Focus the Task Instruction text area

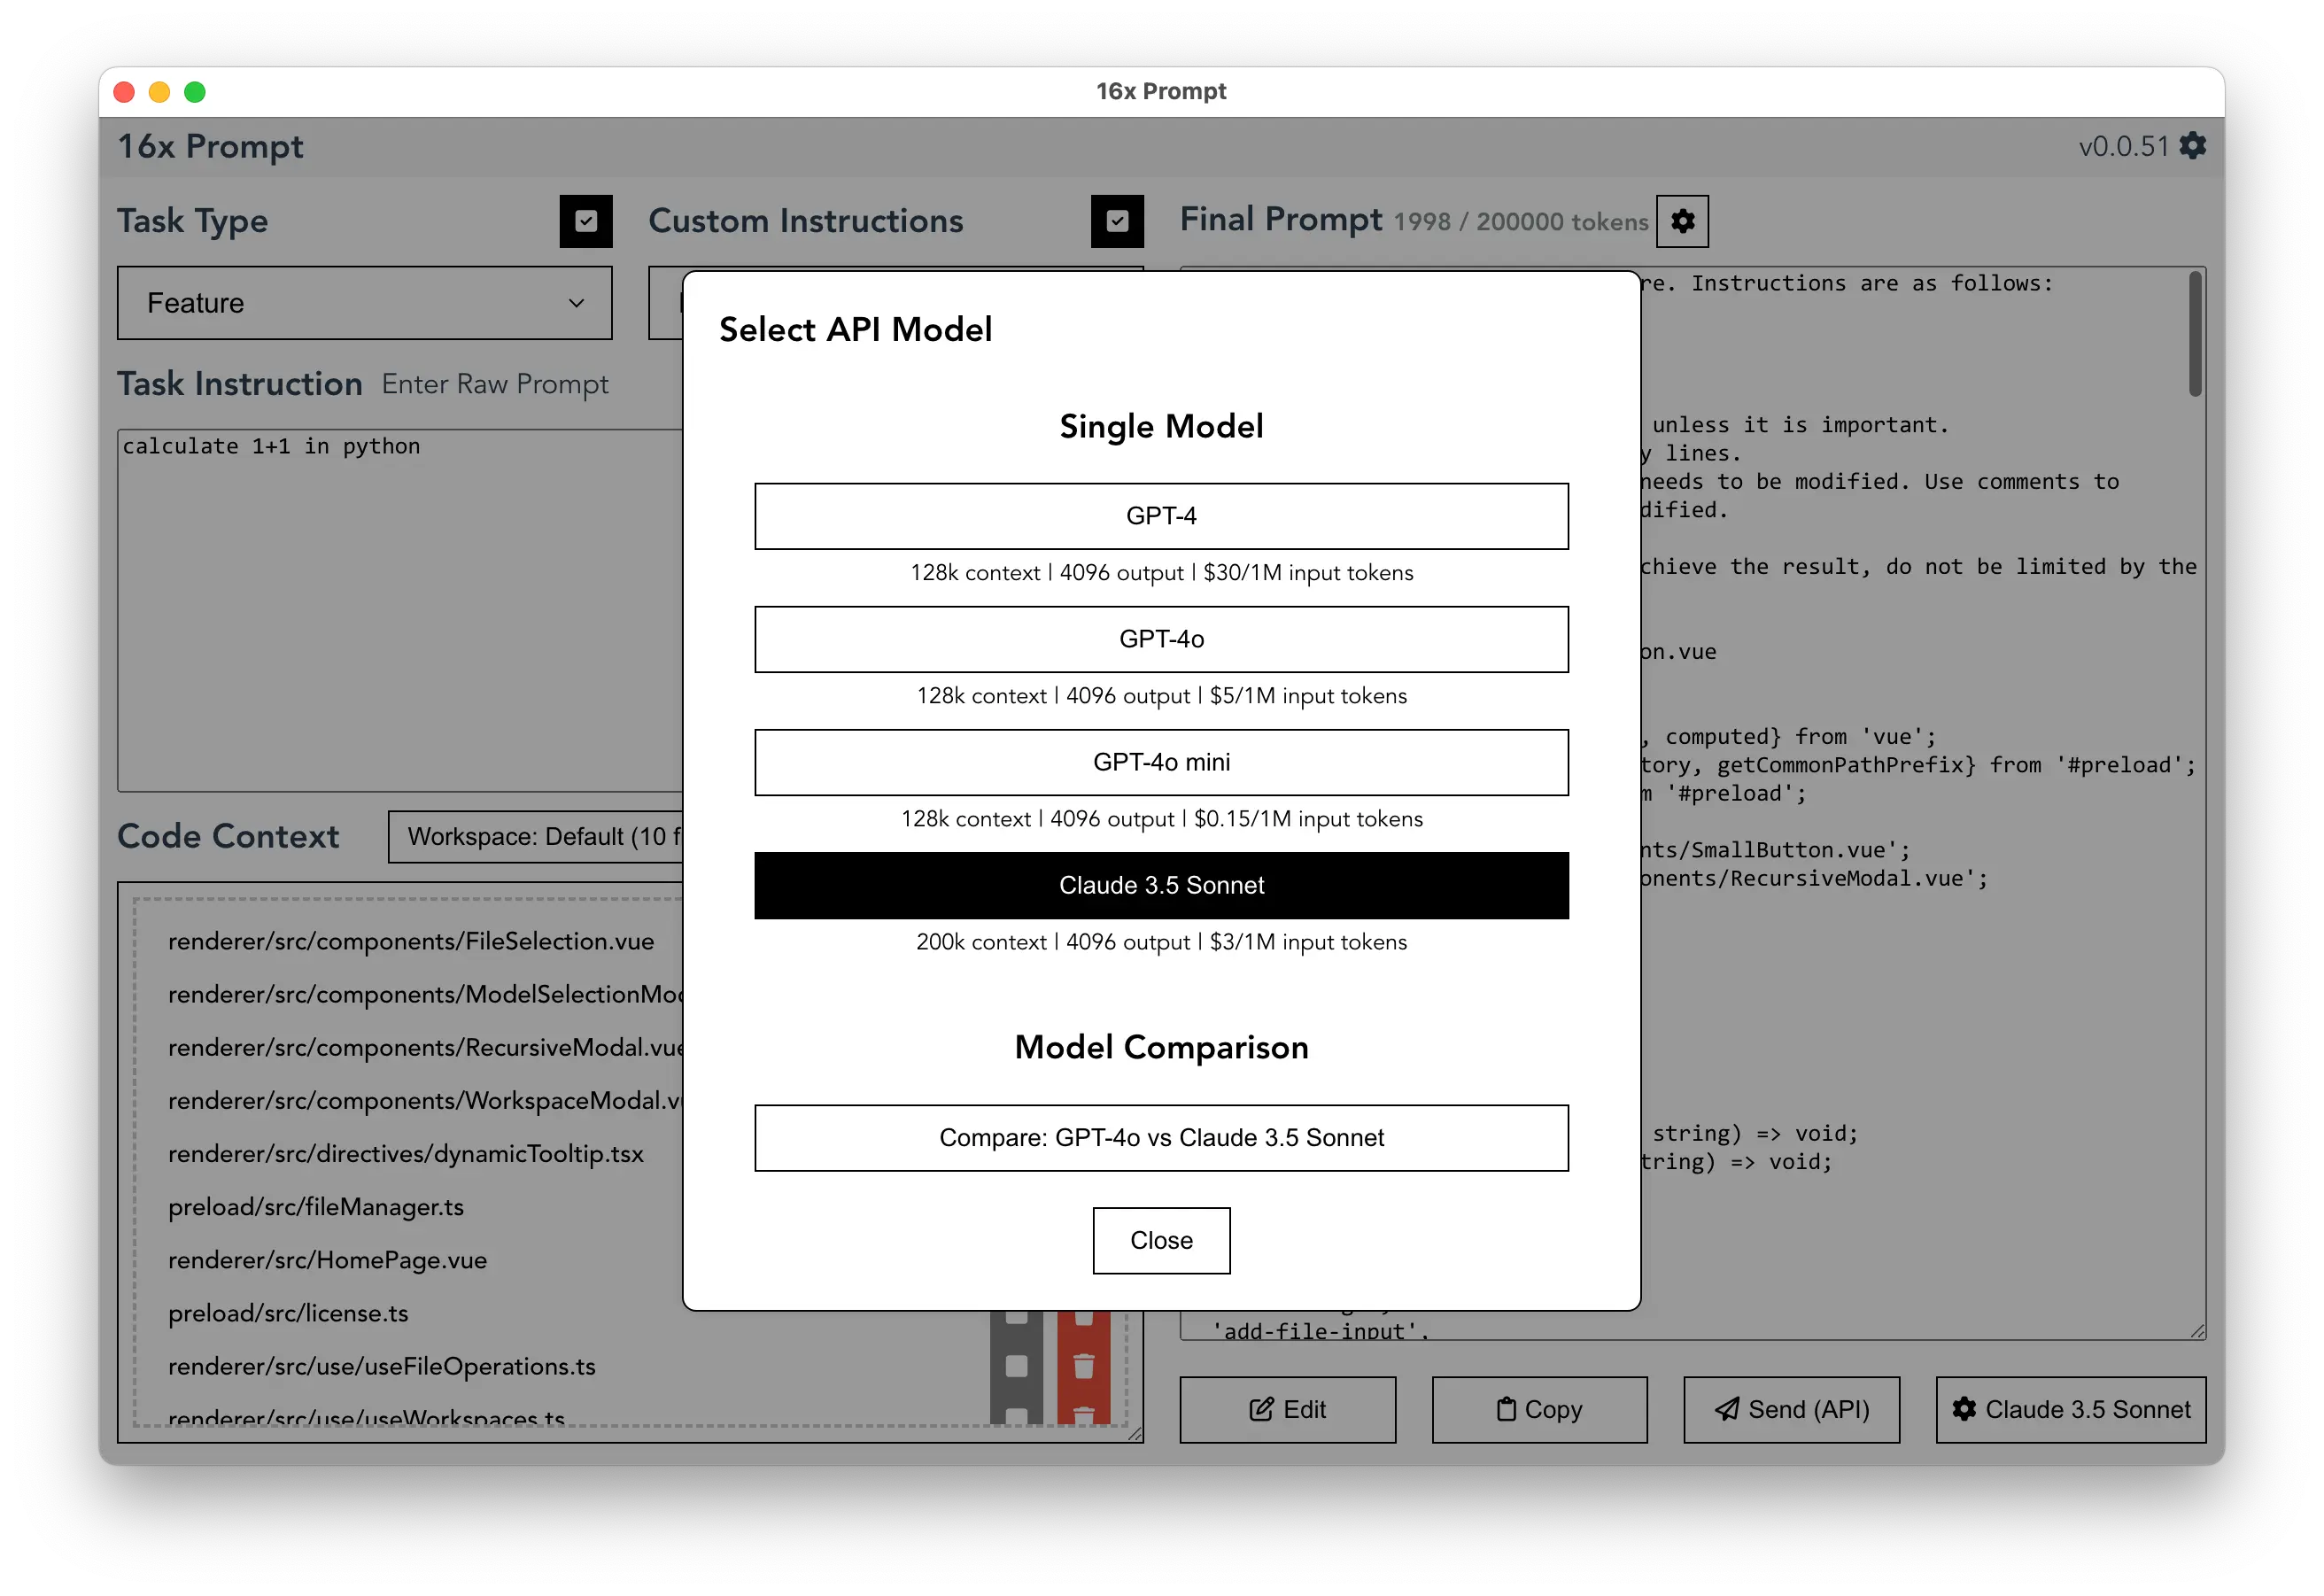(400, 610)
